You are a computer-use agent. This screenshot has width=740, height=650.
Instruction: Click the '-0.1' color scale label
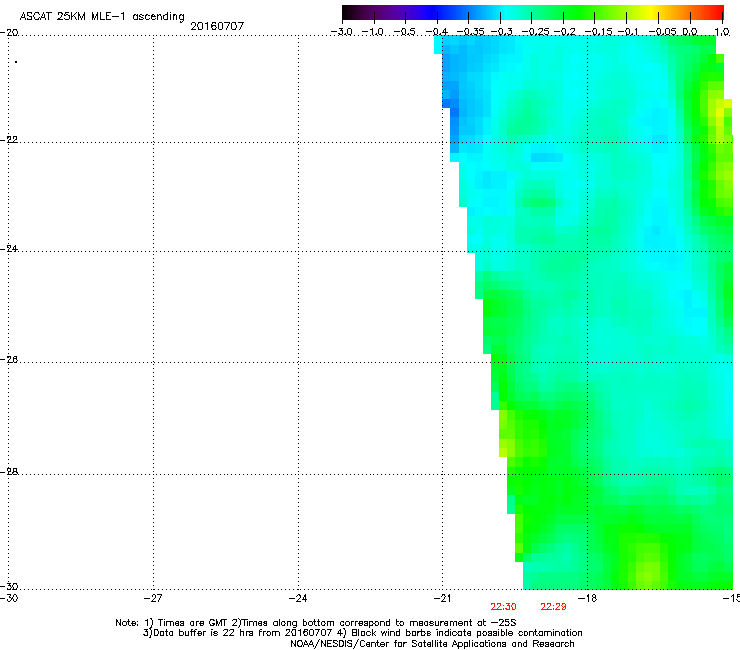(628, 32)
